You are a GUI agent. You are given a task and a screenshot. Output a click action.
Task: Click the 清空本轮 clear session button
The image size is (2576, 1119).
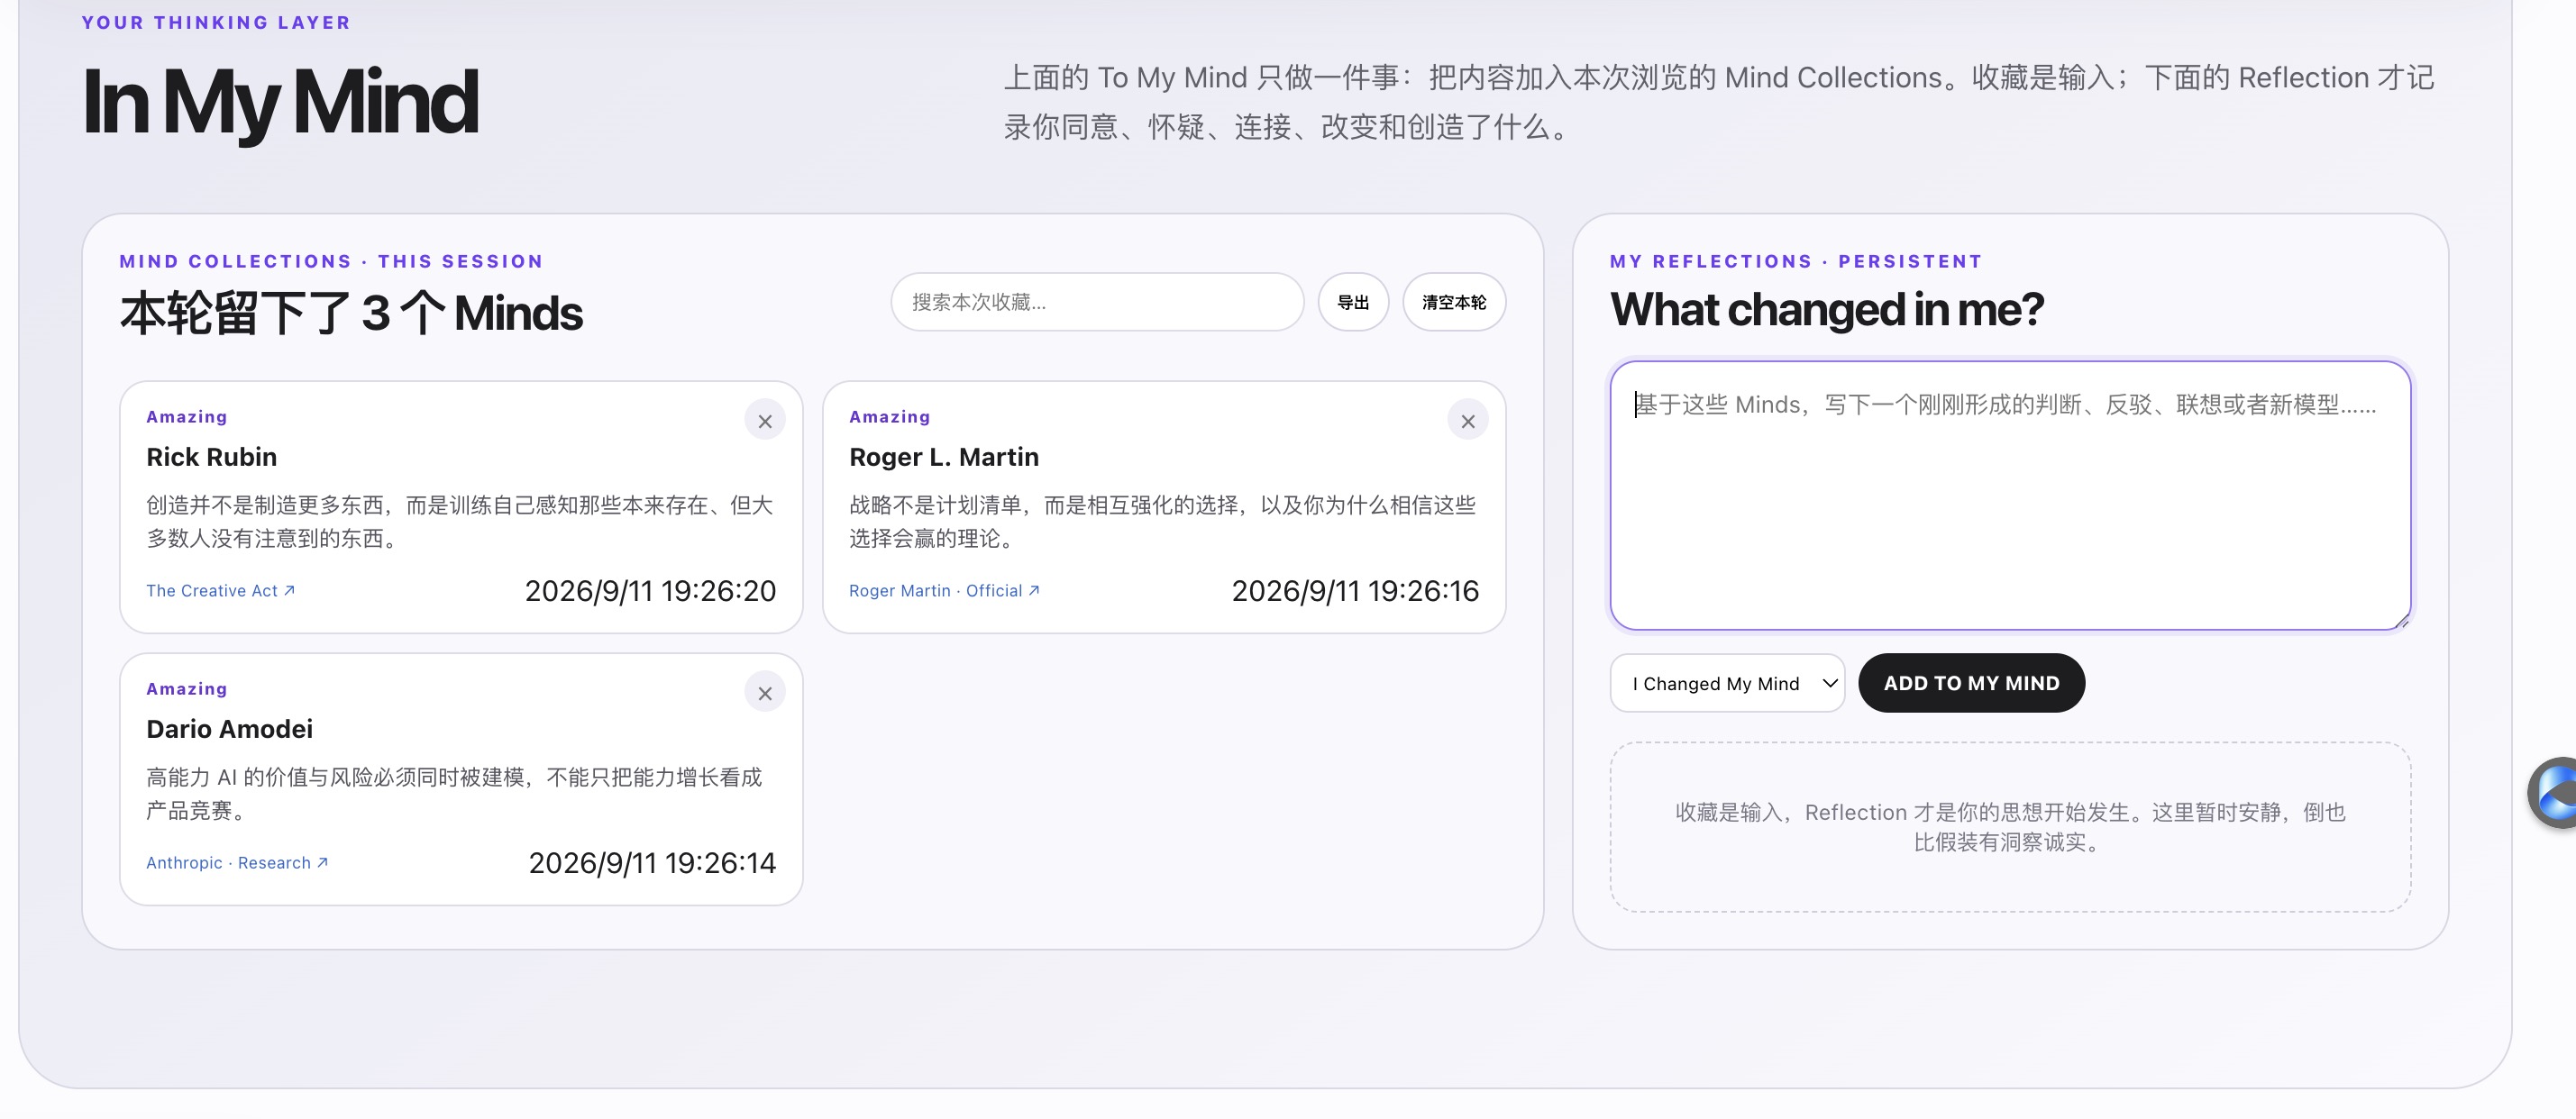pos(1454,302)
